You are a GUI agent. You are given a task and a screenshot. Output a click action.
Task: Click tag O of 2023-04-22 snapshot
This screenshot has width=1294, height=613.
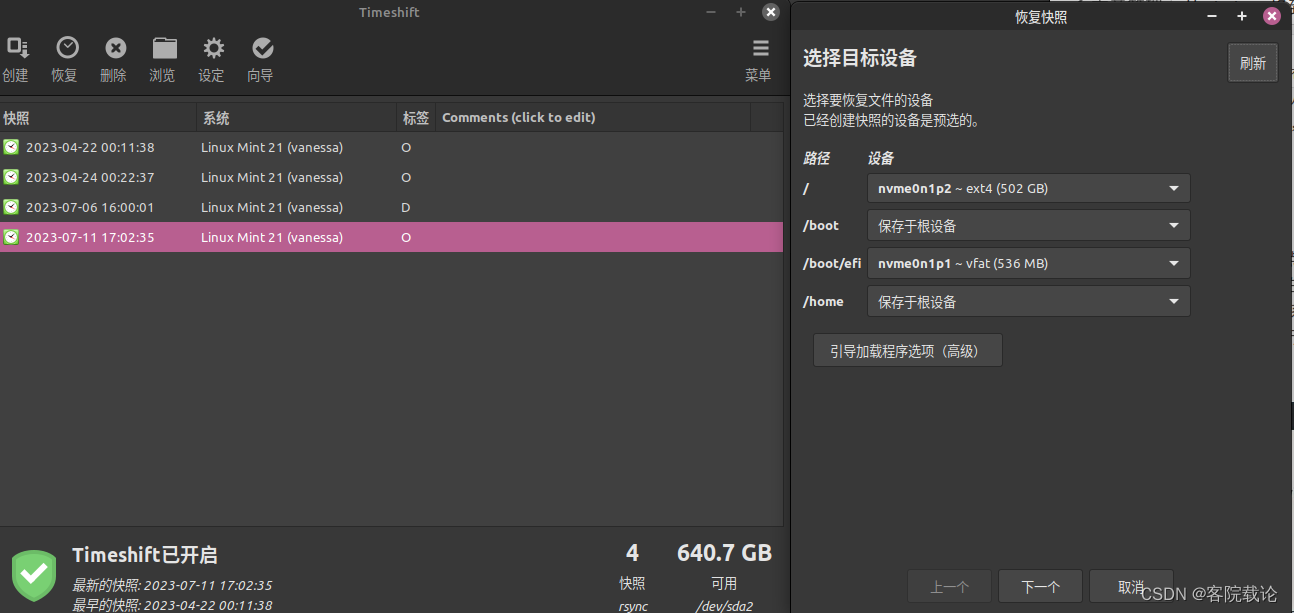[406, 147]
